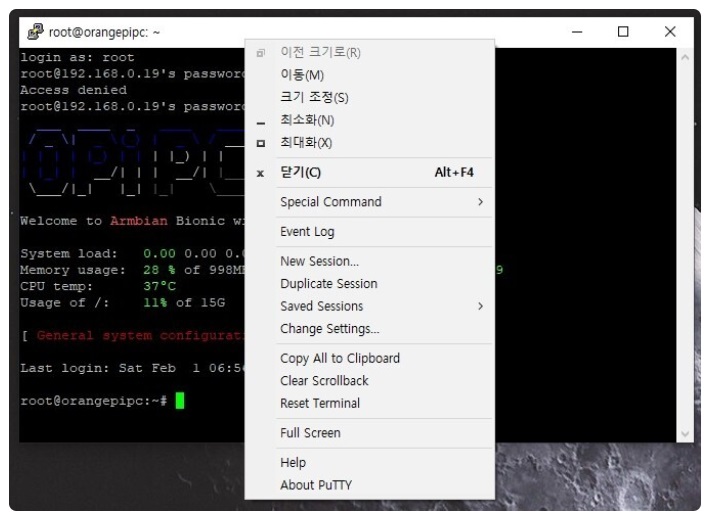Screen dimensions: 711x518
Task: Close the PuTTY window with X button
Action: click(670, 32)
